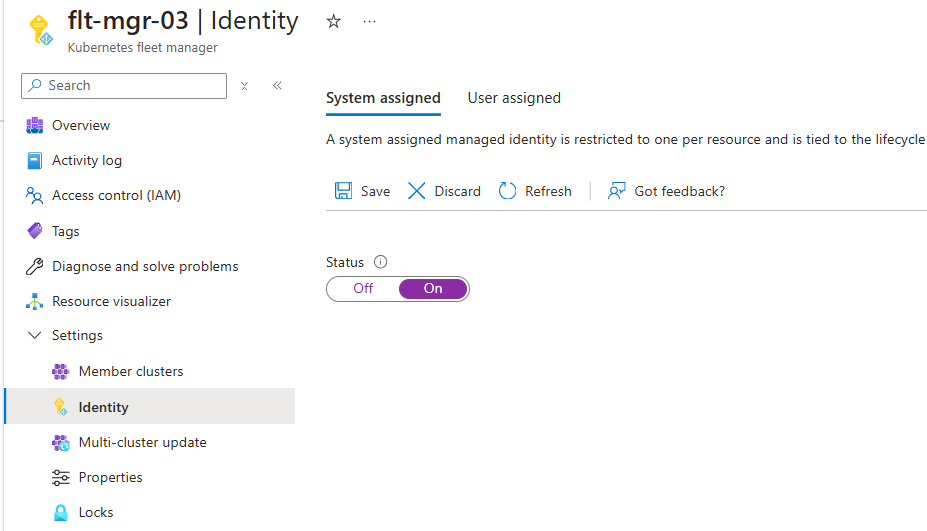This screenshot has width=927, height=531.
Task: Switch to the User assigned tab
Action: pyautogui.click(x=514, y=98)
